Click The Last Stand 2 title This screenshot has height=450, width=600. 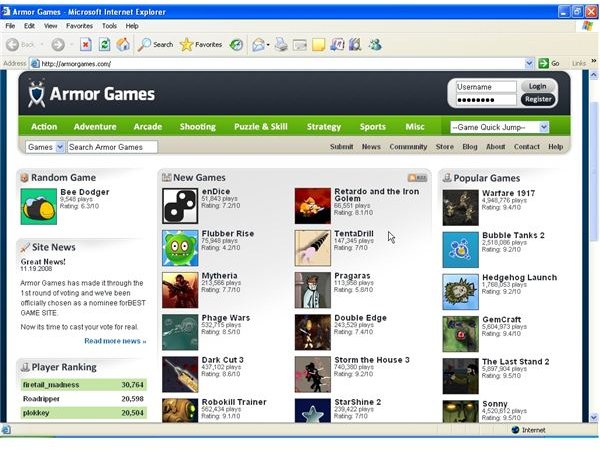[x=515, y=362]
